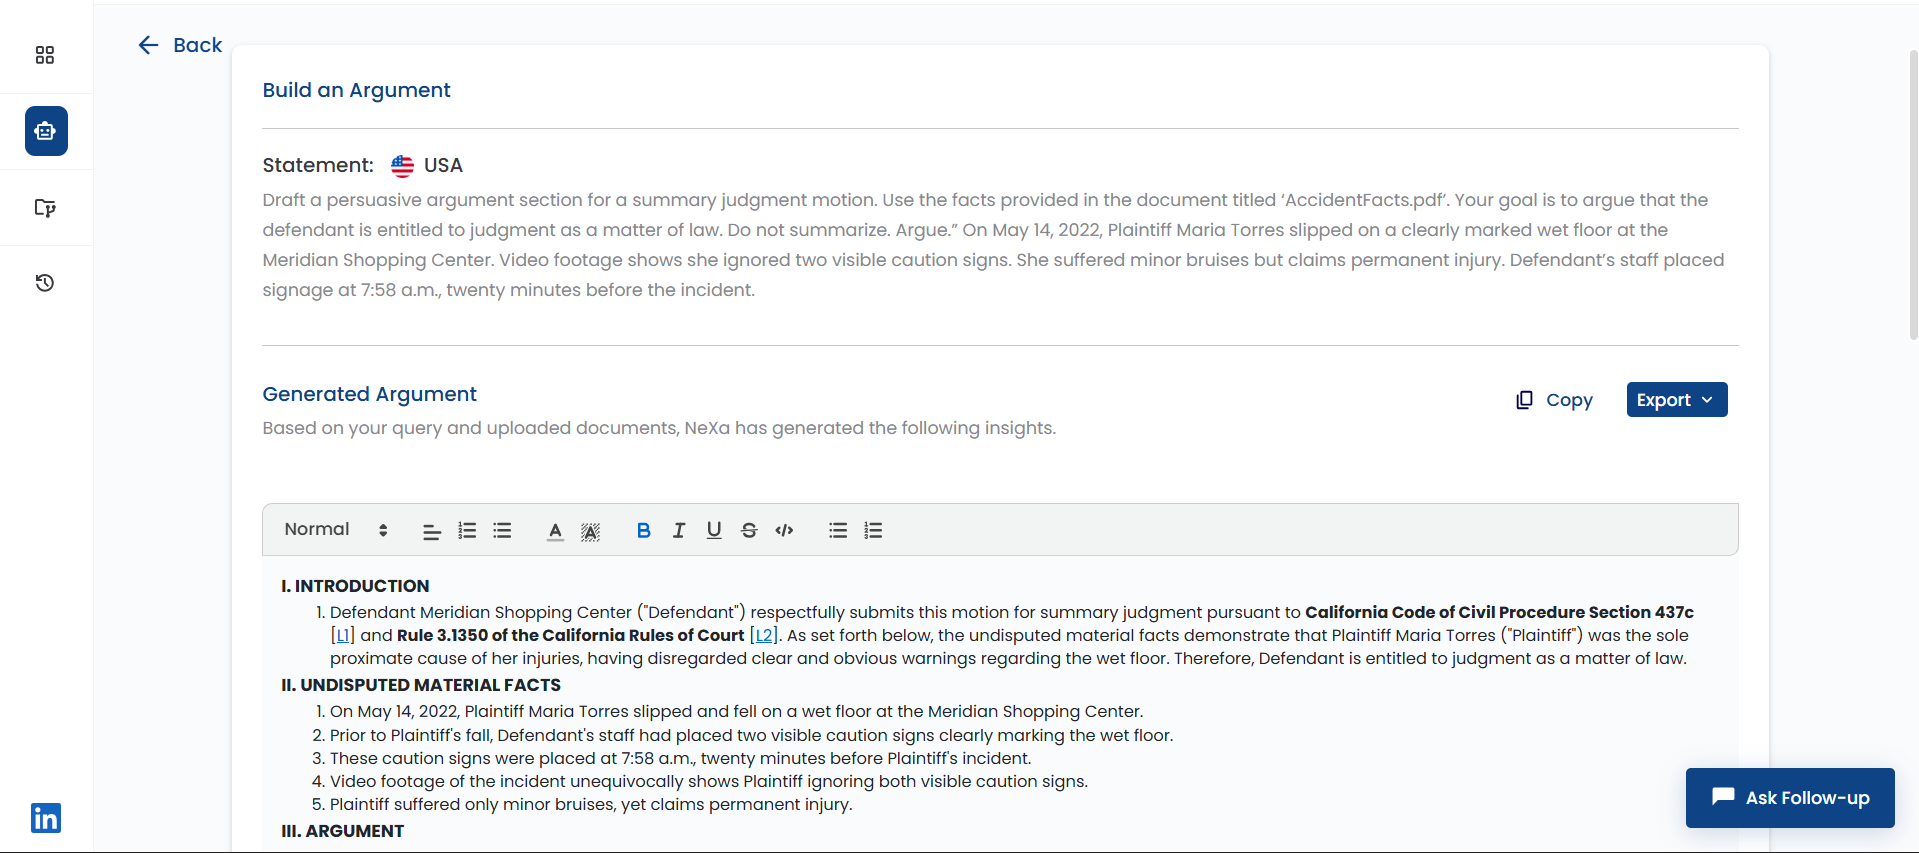The width and height of the screenshot is (1919, 853).
Task: Place cursor in 'Video footage of the incident' line
Action: 708,781
